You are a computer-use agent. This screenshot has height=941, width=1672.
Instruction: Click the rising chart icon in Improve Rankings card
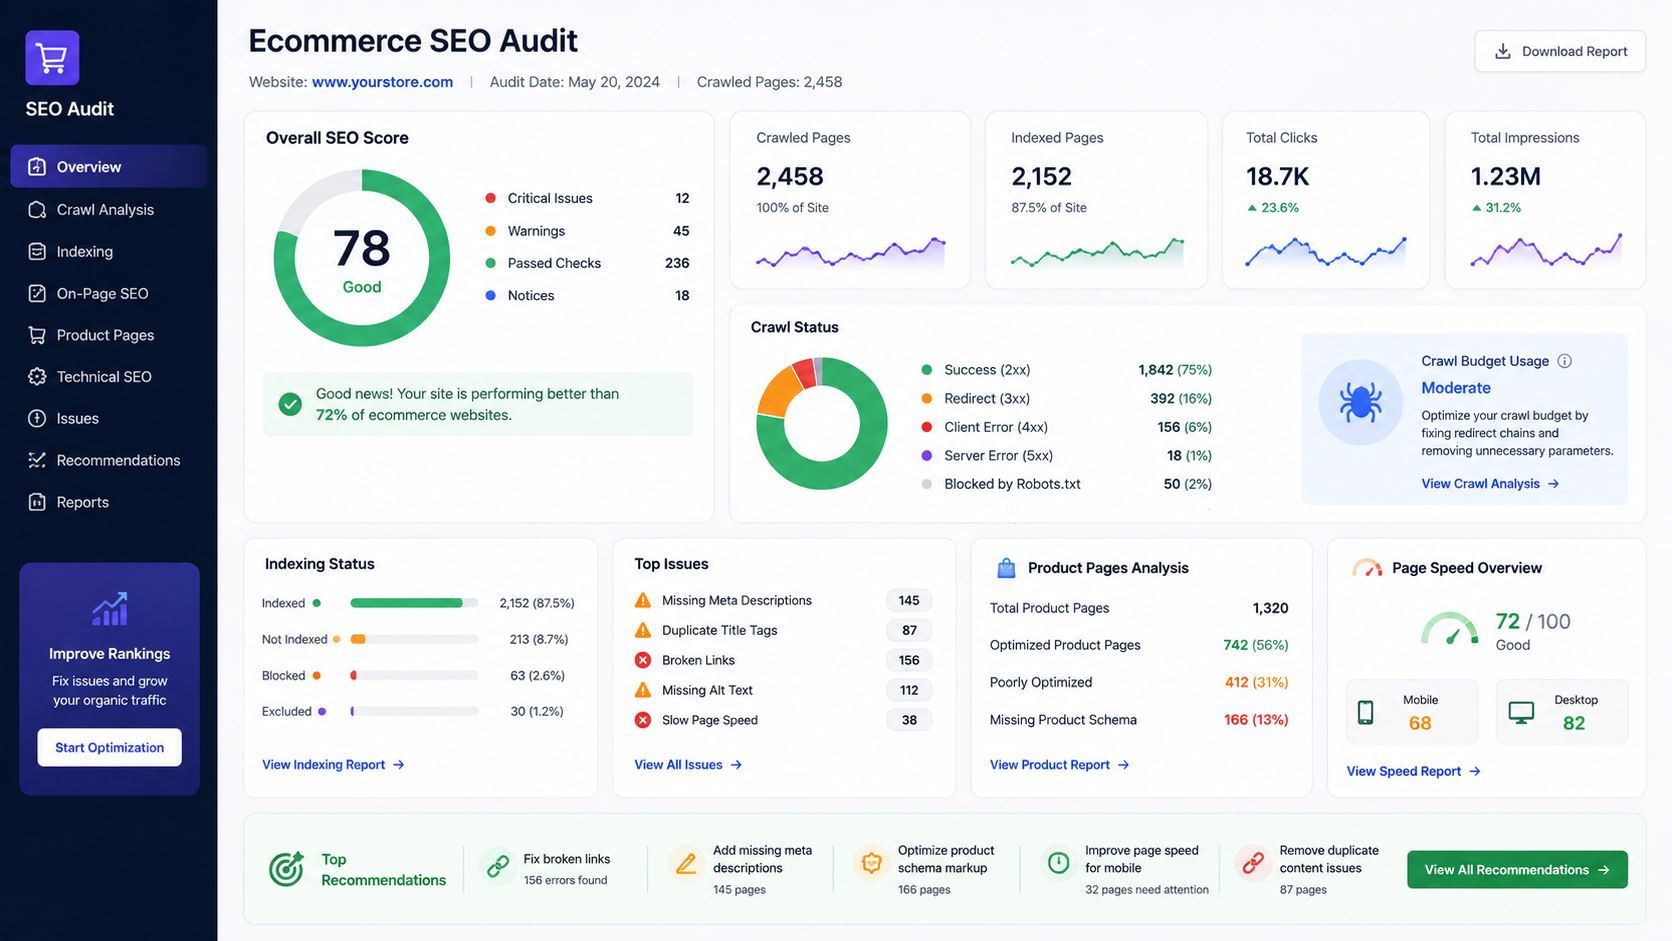110,608
